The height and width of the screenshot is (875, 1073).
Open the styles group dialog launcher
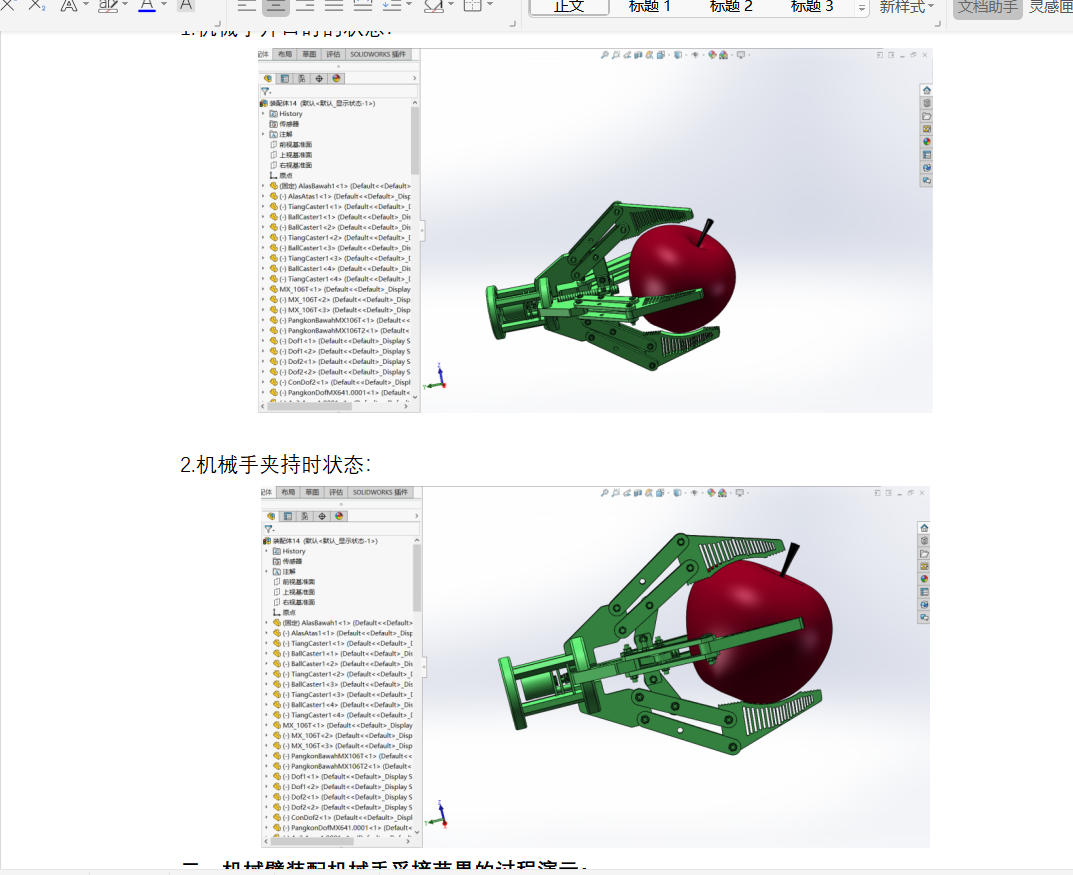(938, 23)
